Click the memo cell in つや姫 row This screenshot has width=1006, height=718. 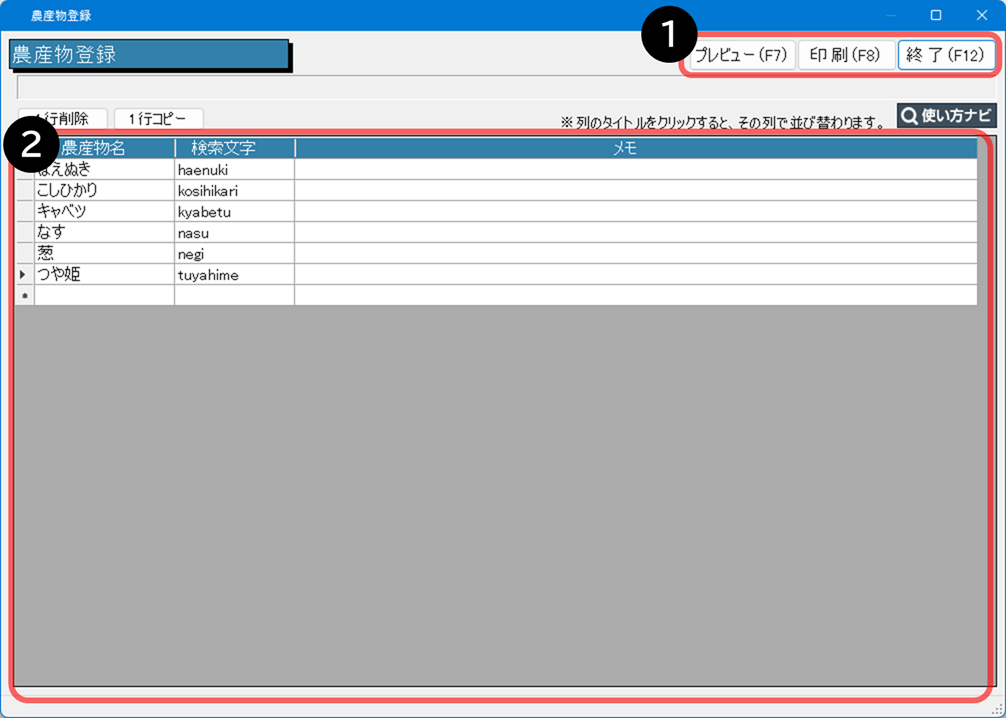tap(635, 275)
